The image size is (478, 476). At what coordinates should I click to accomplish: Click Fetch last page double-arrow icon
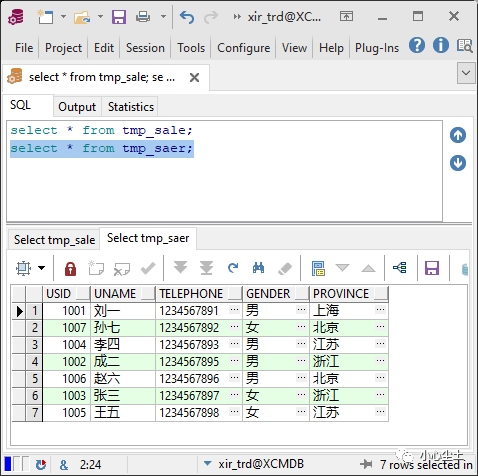click(x=207, y=268)
